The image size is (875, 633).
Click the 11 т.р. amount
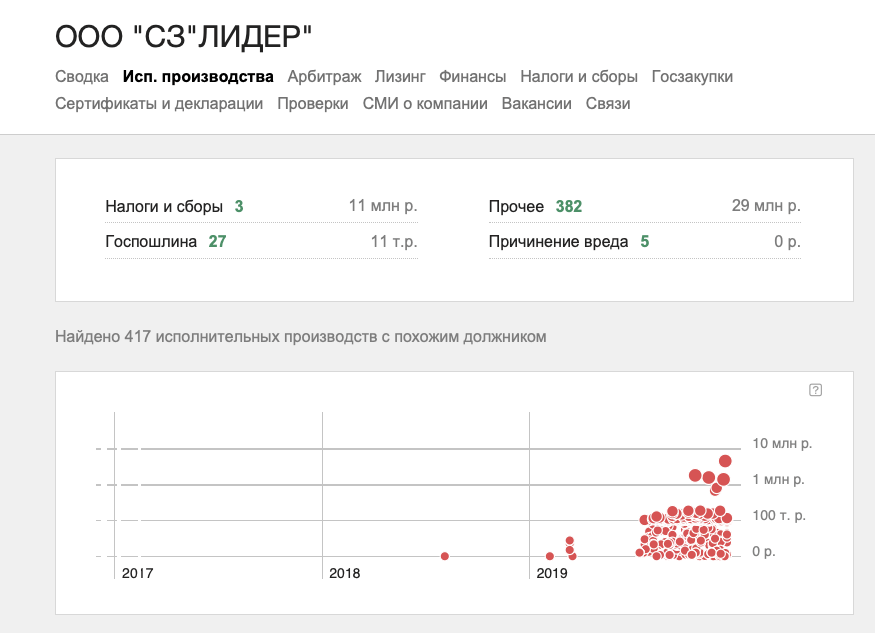[394, 242]
